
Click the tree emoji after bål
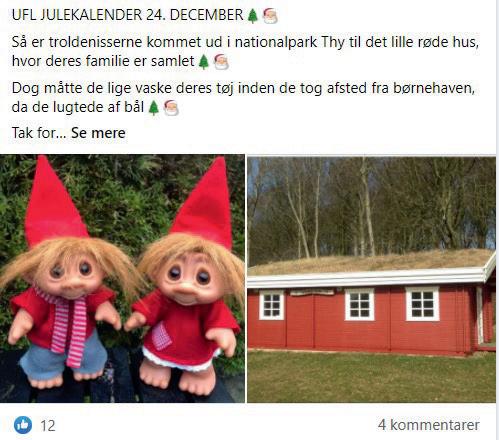click(x=153, y=108)
